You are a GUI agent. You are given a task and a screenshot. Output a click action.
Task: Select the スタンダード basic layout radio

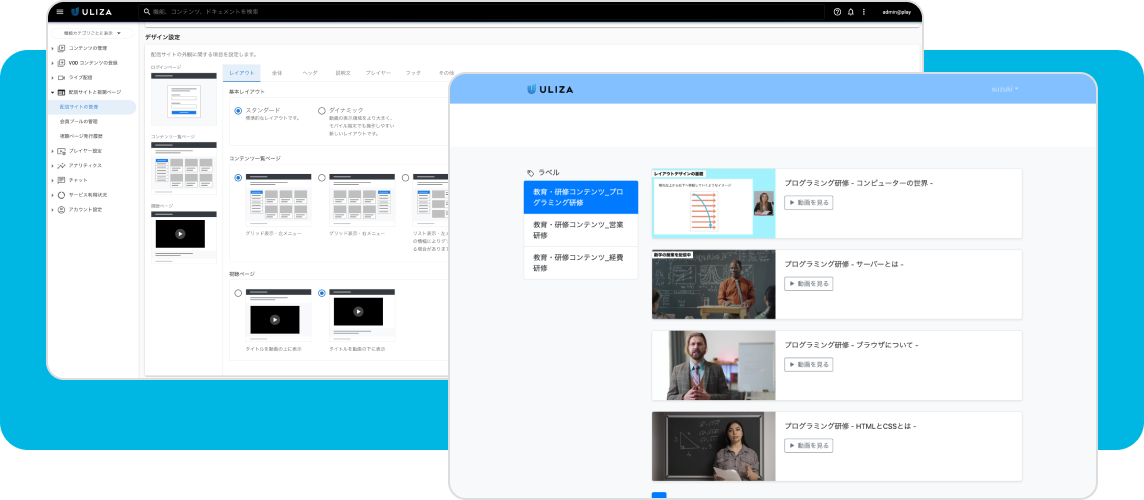point(238,111)
